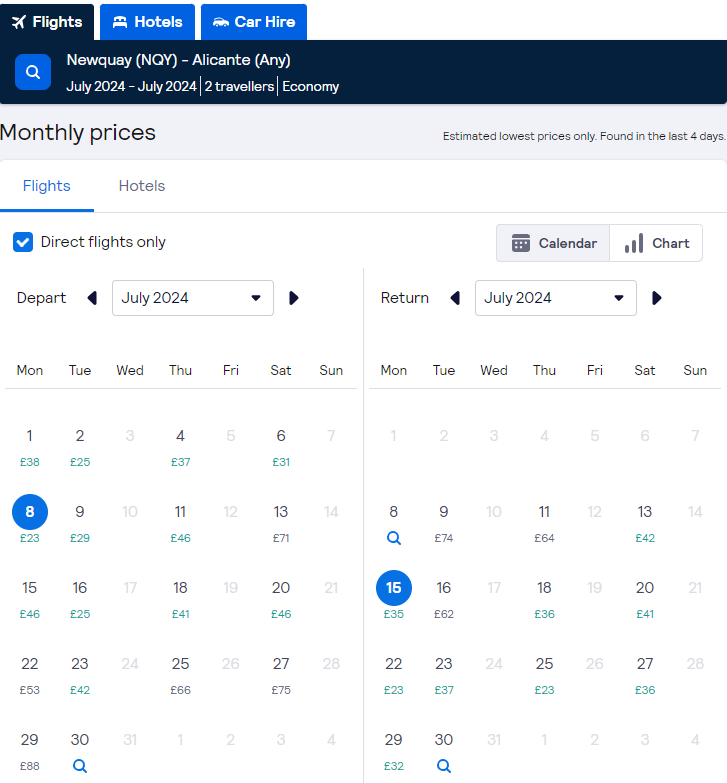
Task: Select return date July 9 (£74)
Action: tap(444, 523)
